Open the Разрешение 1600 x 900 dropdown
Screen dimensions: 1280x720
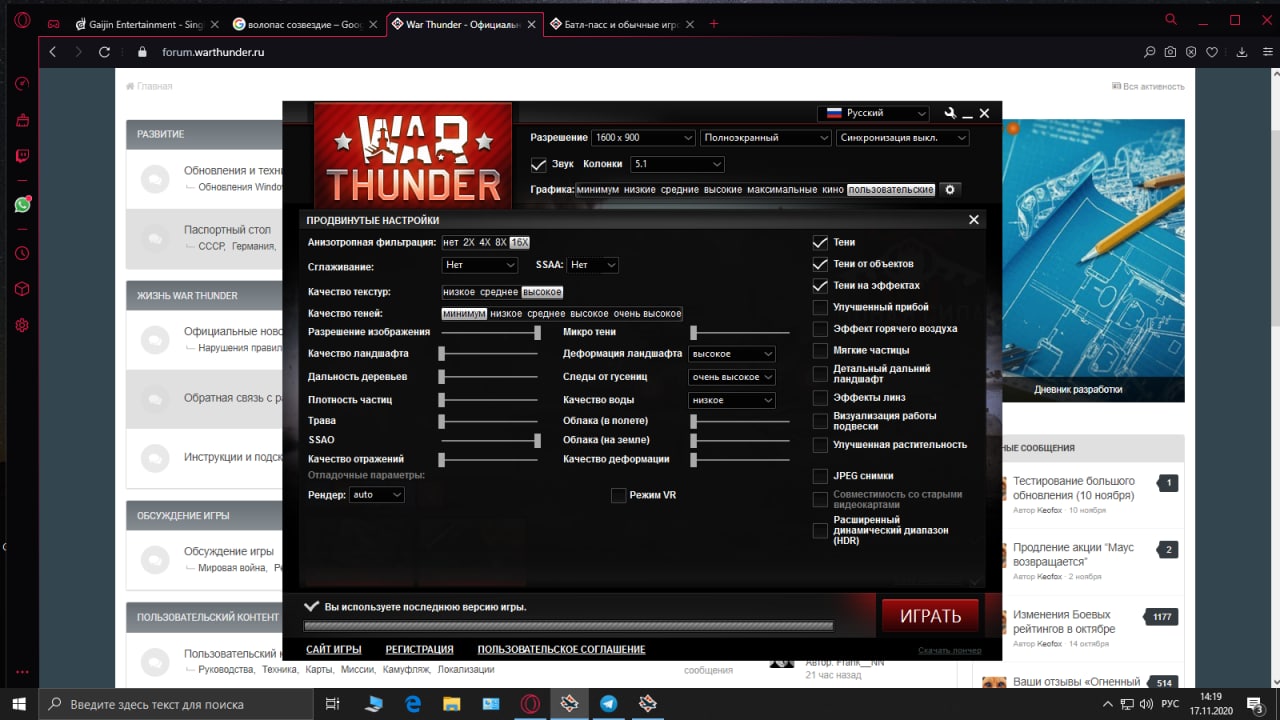point(643,138)
